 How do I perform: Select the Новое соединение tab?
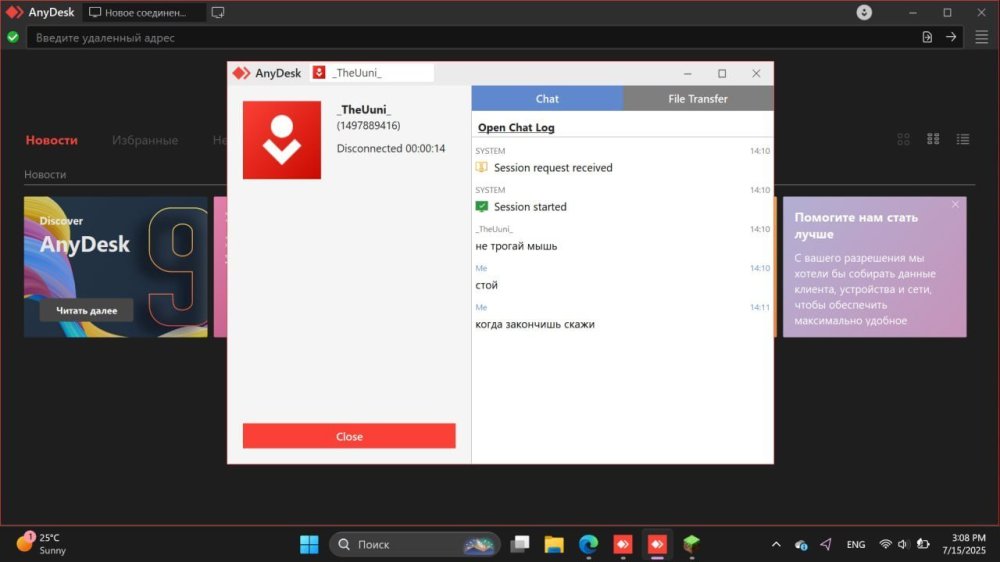(143, 12)
